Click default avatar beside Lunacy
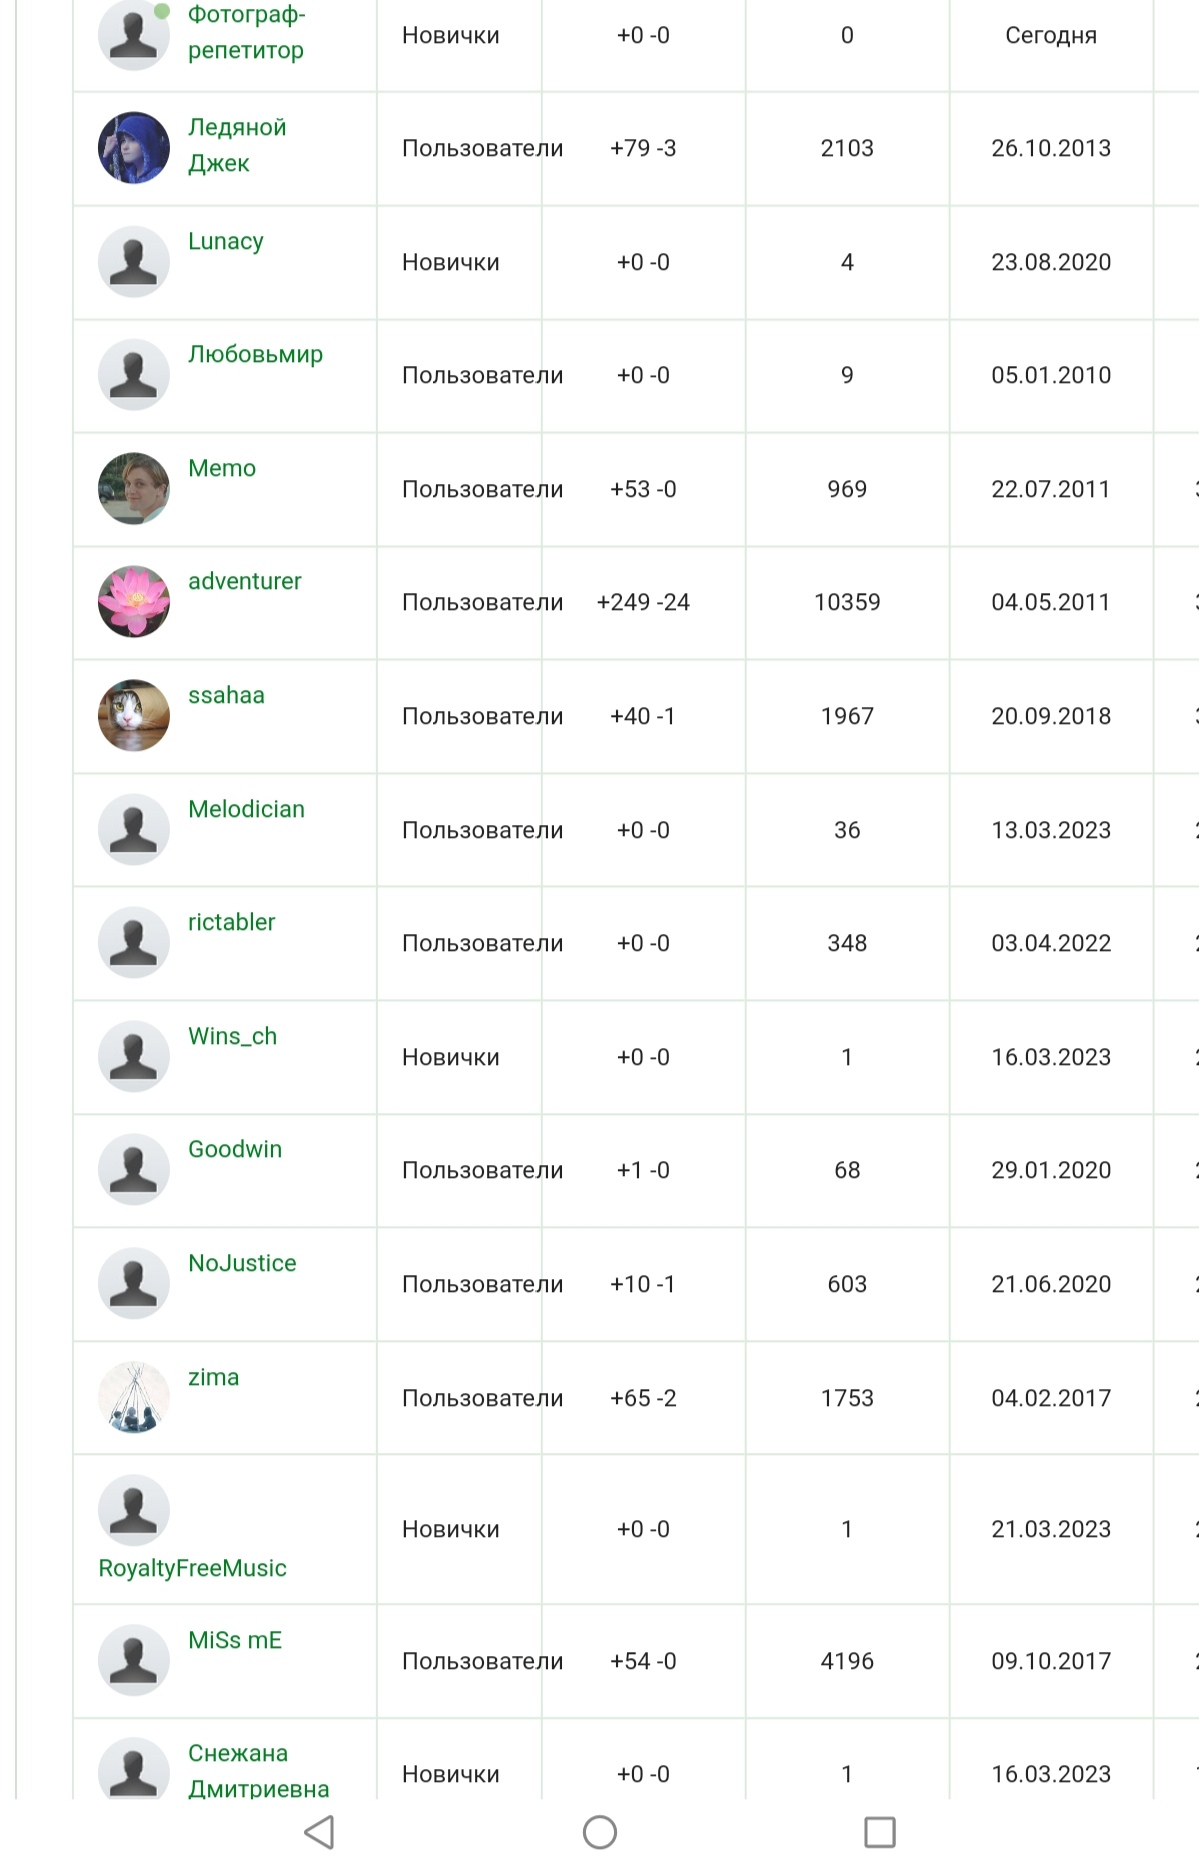This screenshot has width=1199, height=1864. pos(134,262)
